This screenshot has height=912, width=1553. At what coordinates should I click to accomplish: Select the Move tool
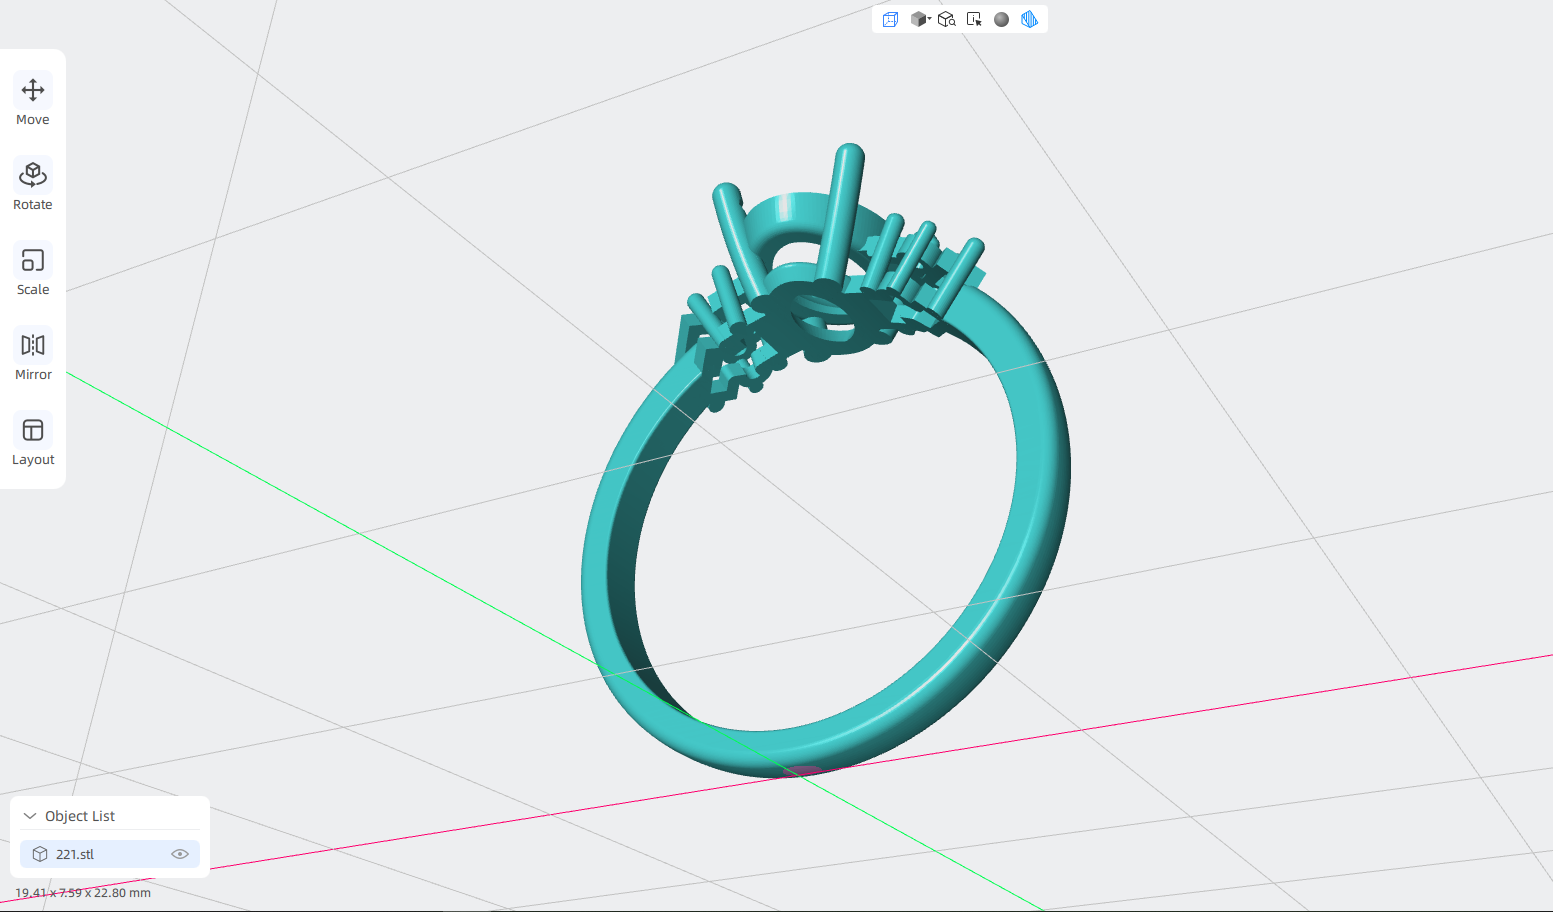tap(33, 100)
